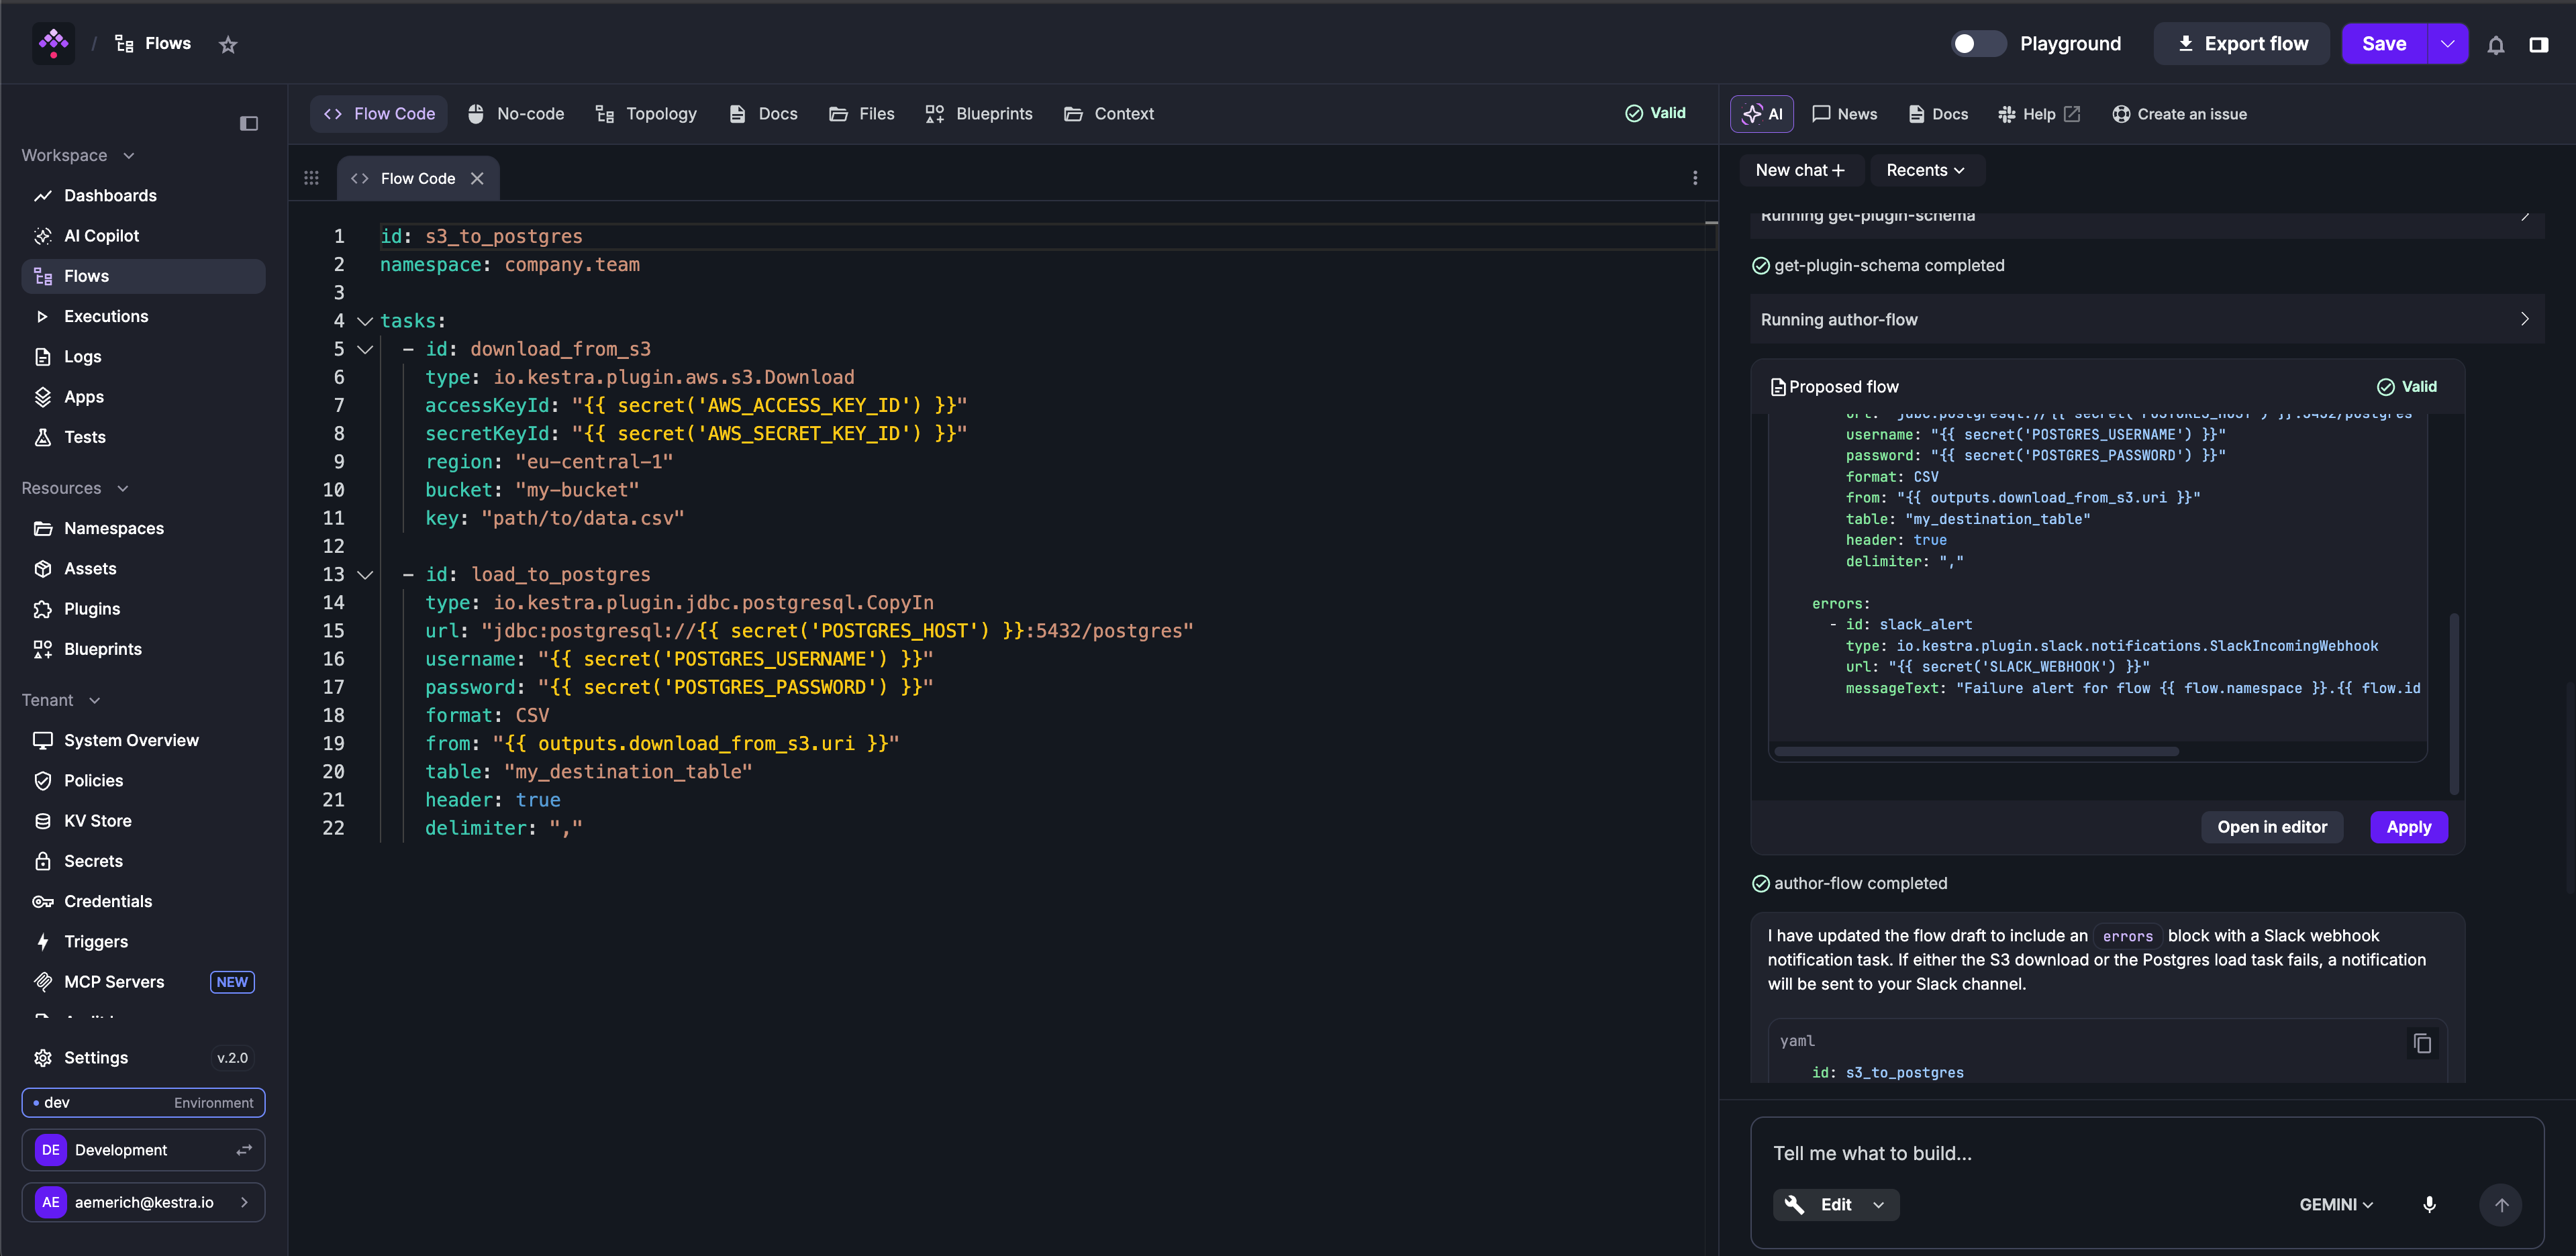Go to Executions
The height and width of the screenshot is (1256, 2576).
click(x=143, y=316)
